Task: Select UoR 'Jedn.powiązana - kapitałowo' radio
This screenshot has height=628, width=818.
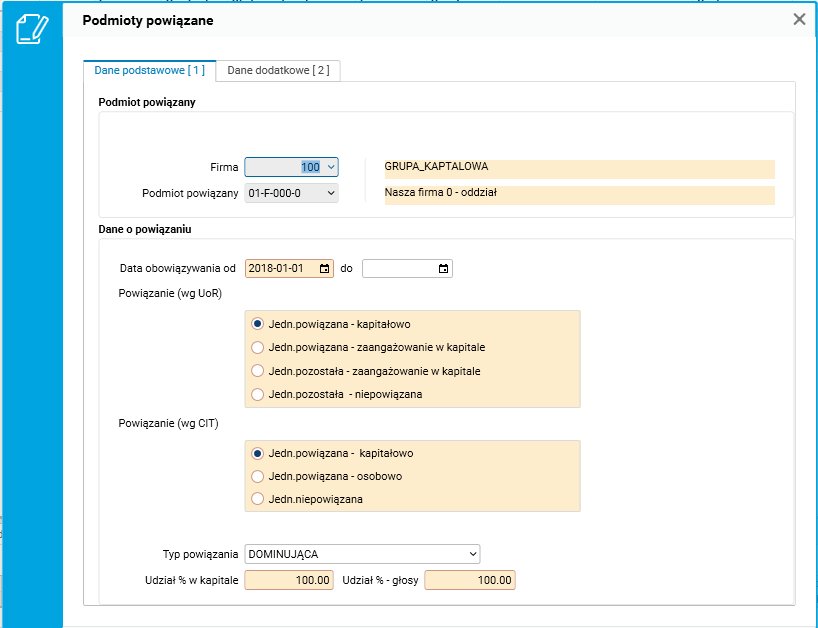Action: point(258,324)
